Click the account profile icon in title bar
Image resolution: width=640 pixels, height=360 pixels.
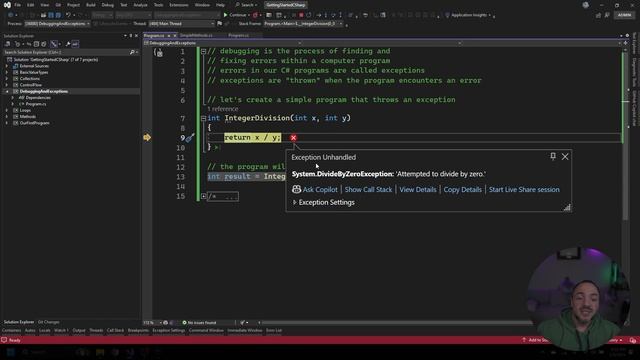(586, 5)
